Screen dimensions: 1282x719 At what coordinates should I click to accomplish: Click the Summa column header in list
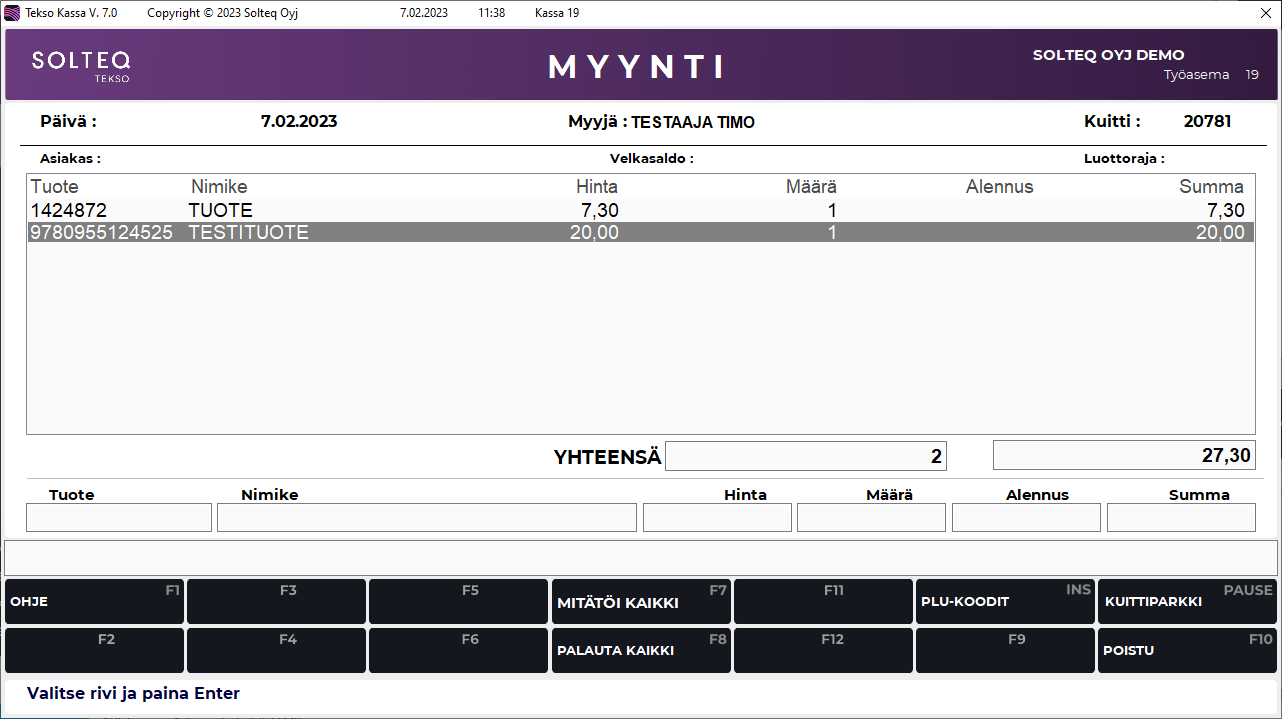coord(1211,187)
